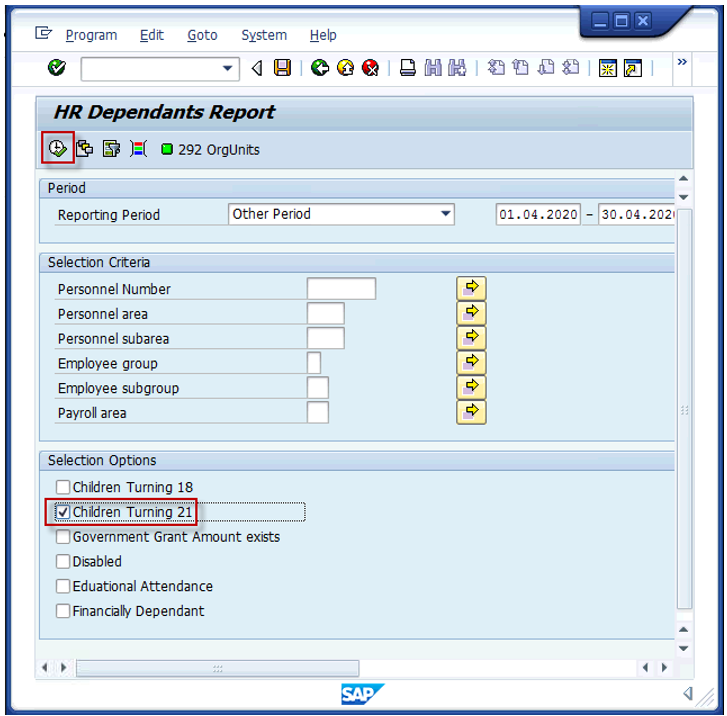Enable Government Grant Amount exists checkbox
This screenshot has height=716, width=727.
pos(63,537)
